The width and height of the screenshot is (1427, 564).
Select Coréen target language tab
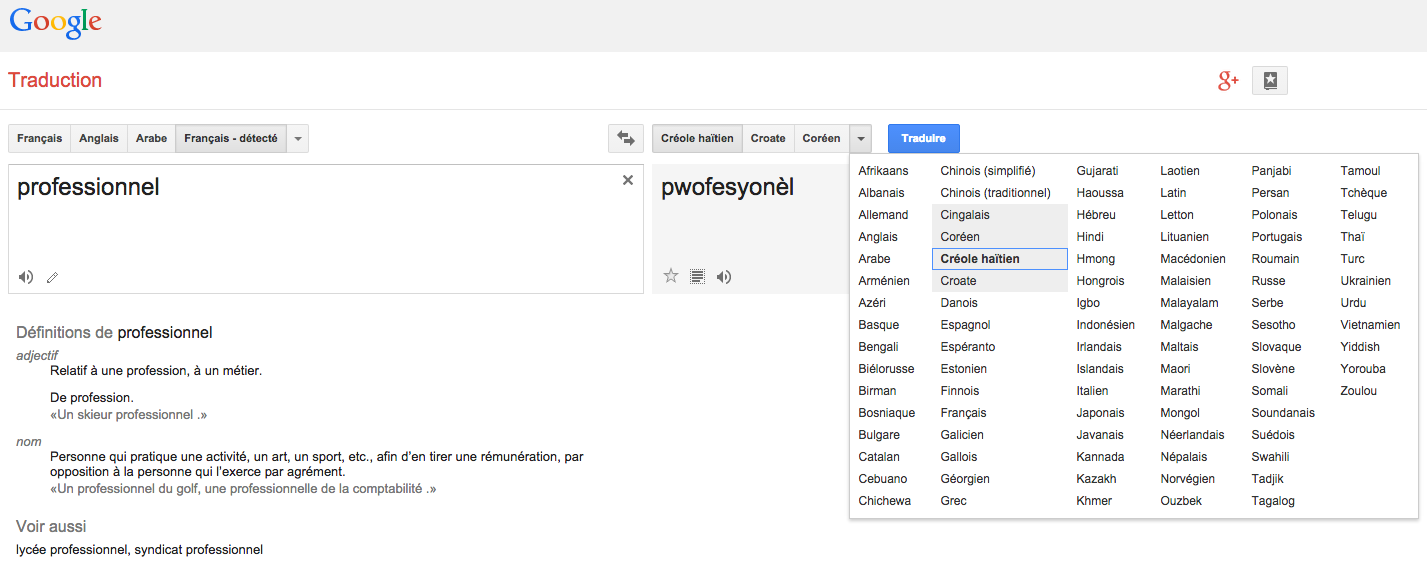pos(822,139)
